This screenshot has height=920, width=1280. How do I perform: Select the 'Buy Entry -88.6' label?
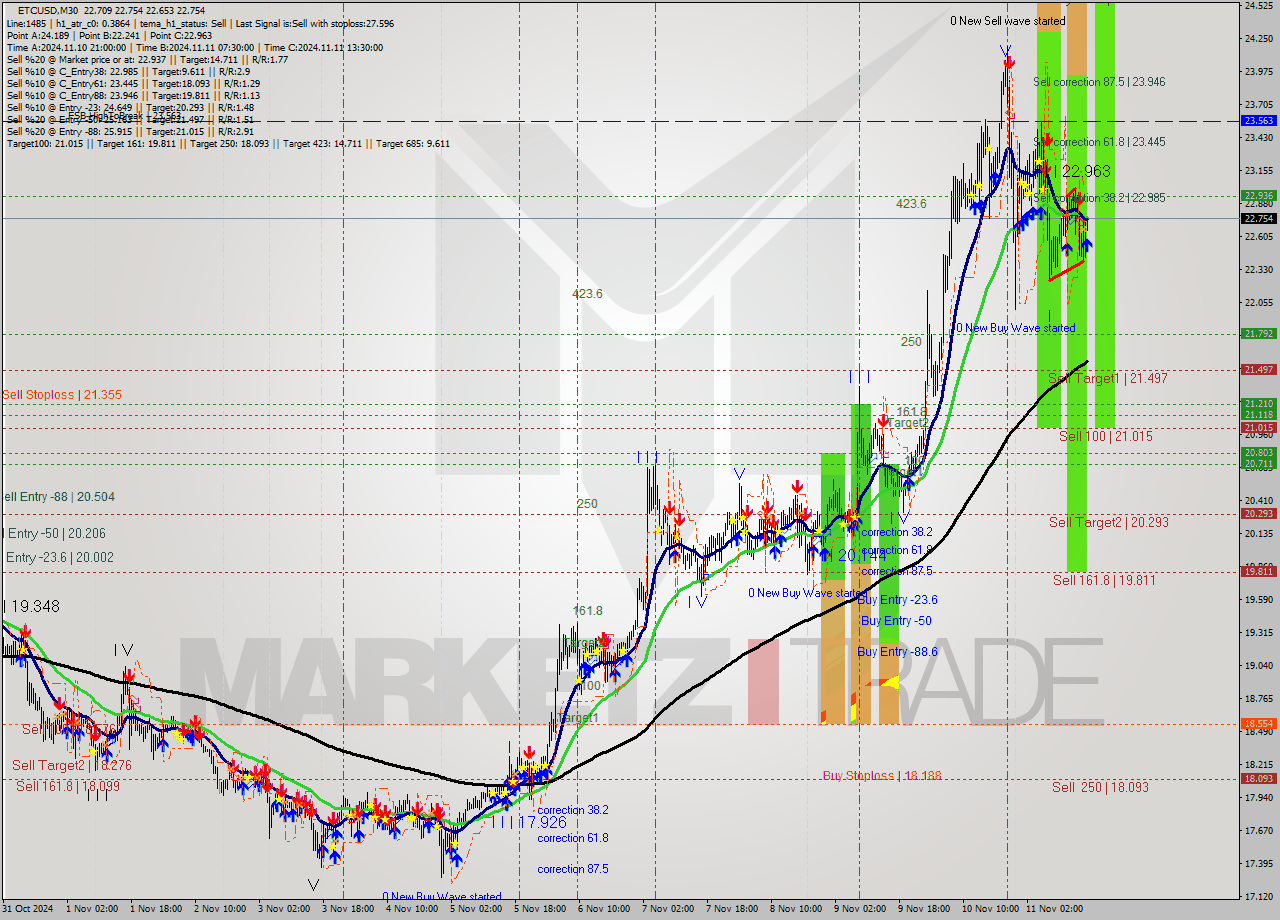(897, 652)
